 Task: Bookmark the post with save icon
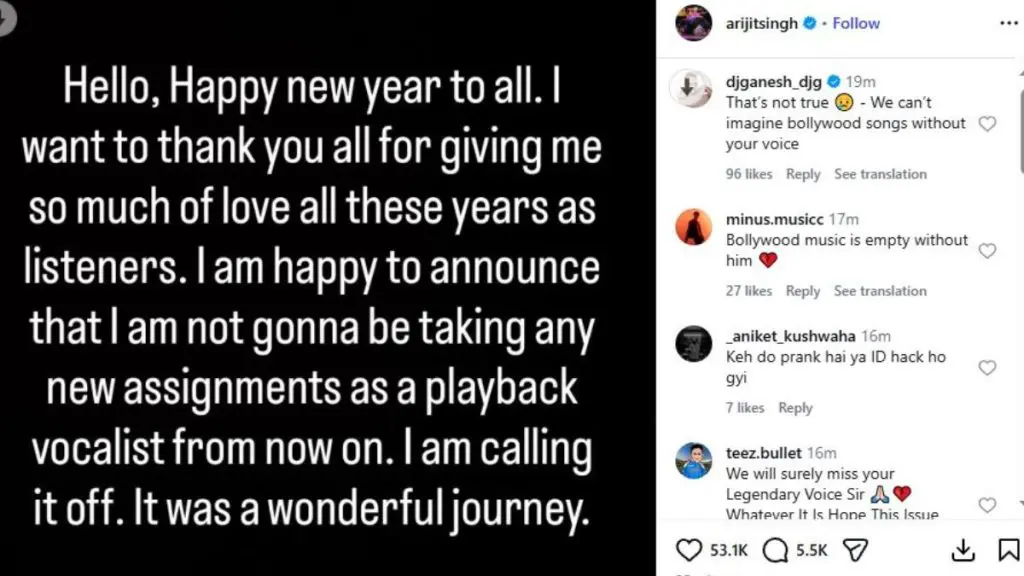coord(1009,549)
